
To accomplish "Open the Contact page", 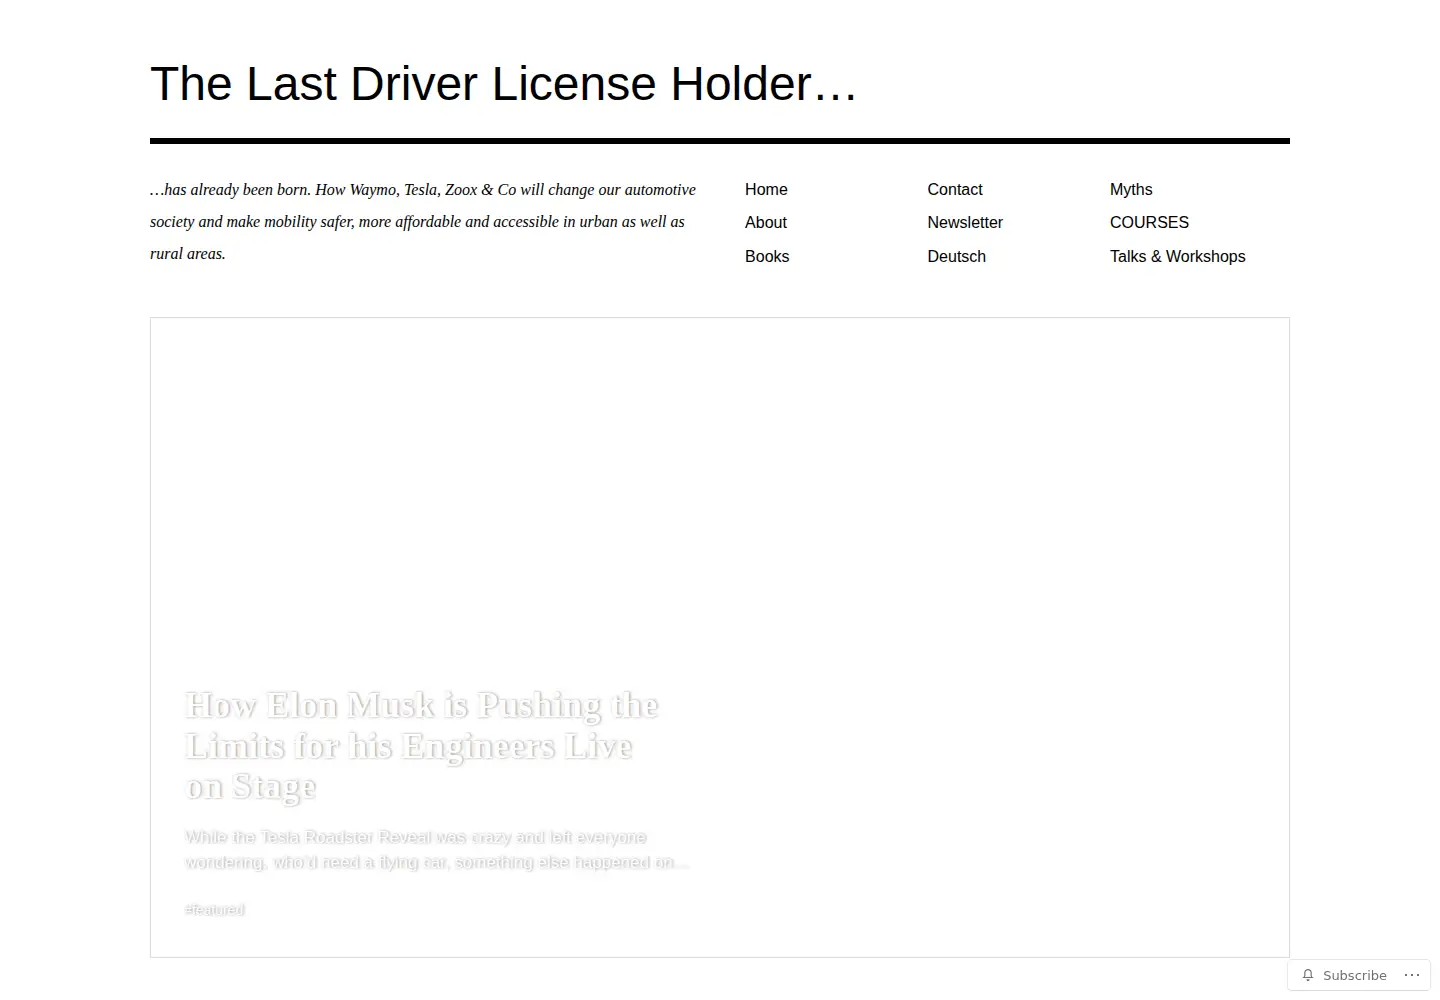I will (x=955, y=189).
